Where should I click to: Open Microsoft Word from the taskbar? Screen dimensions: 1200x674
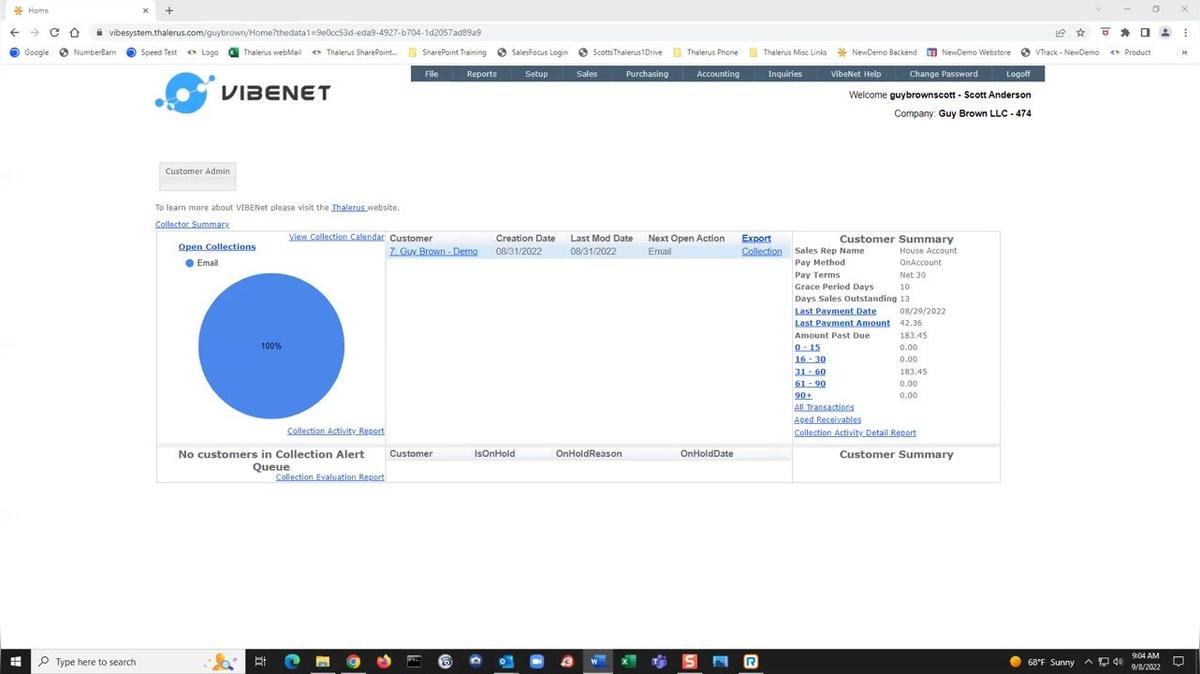(597, 662)
